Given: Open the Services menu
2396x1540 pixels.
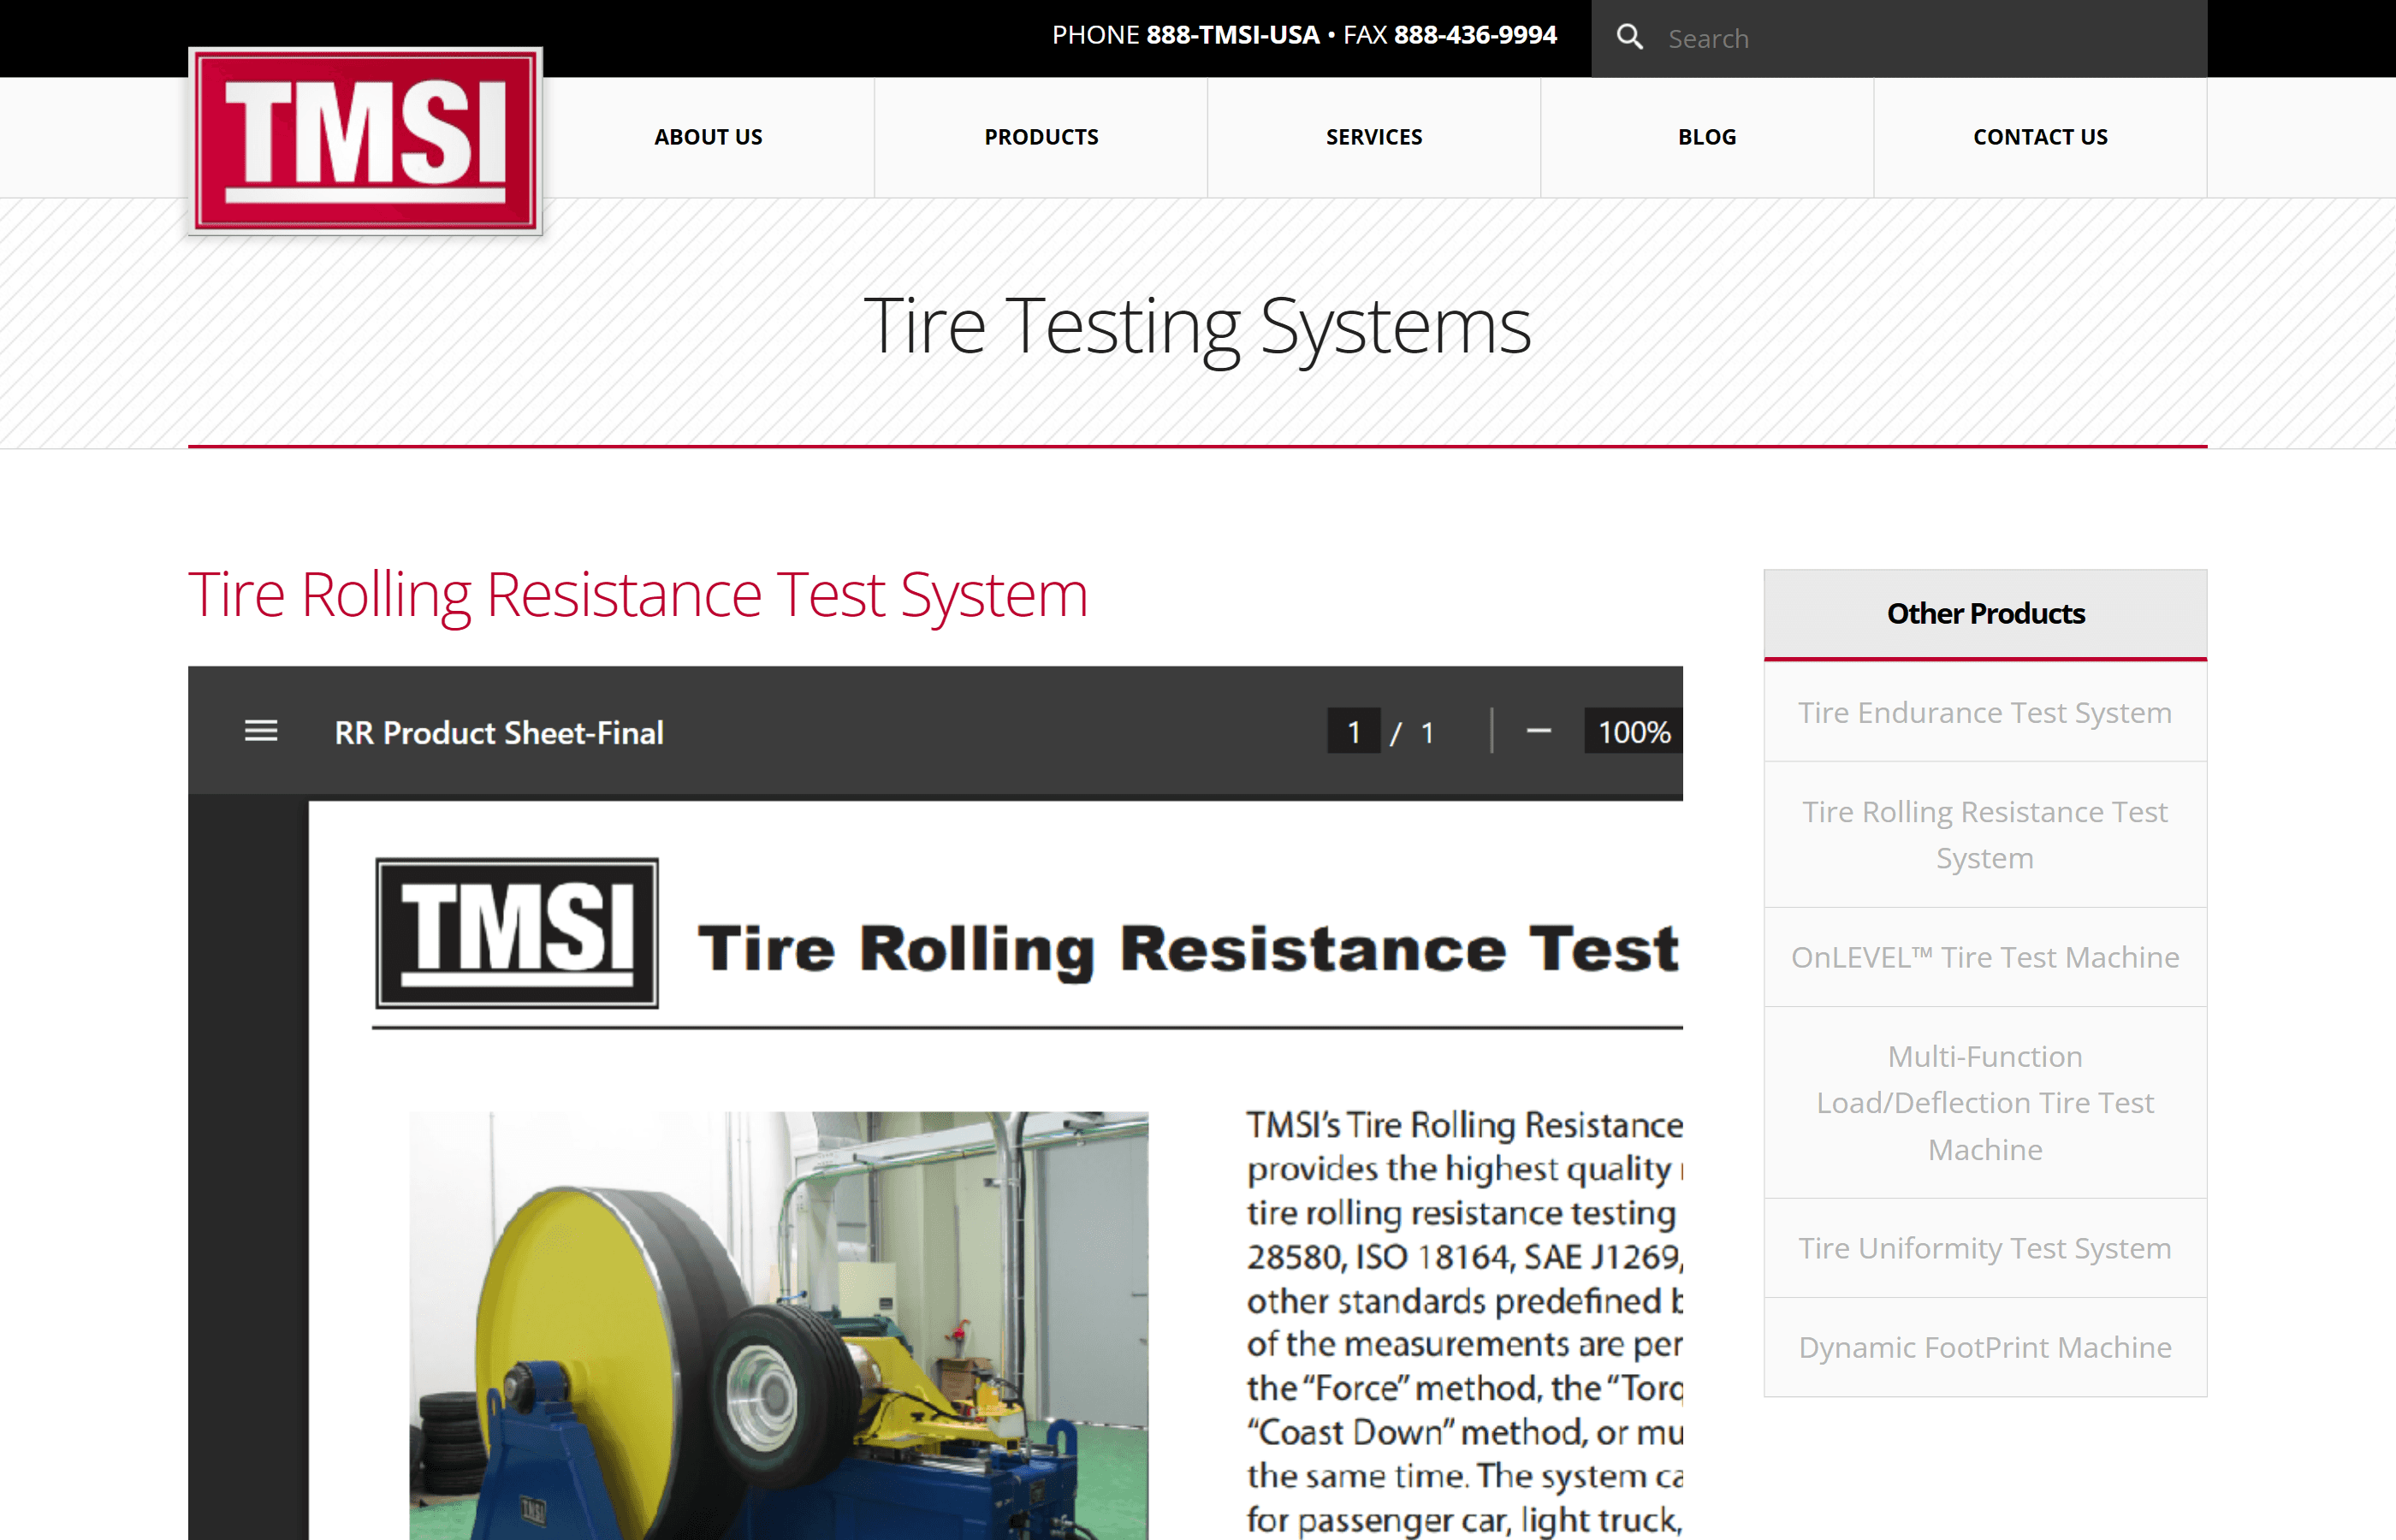Looking at the screenshot, I should pyautogui.click(x=1374, y=137).
